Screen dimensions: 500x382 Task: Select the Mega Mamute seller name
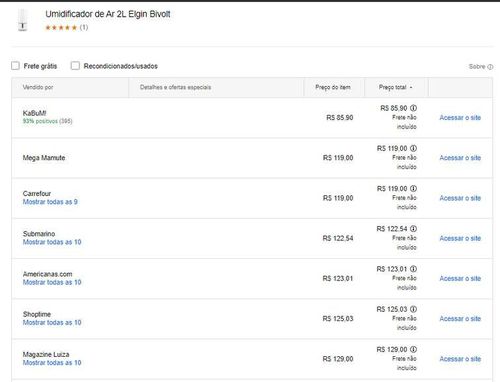pyautogui.click(x=44, y=158)
